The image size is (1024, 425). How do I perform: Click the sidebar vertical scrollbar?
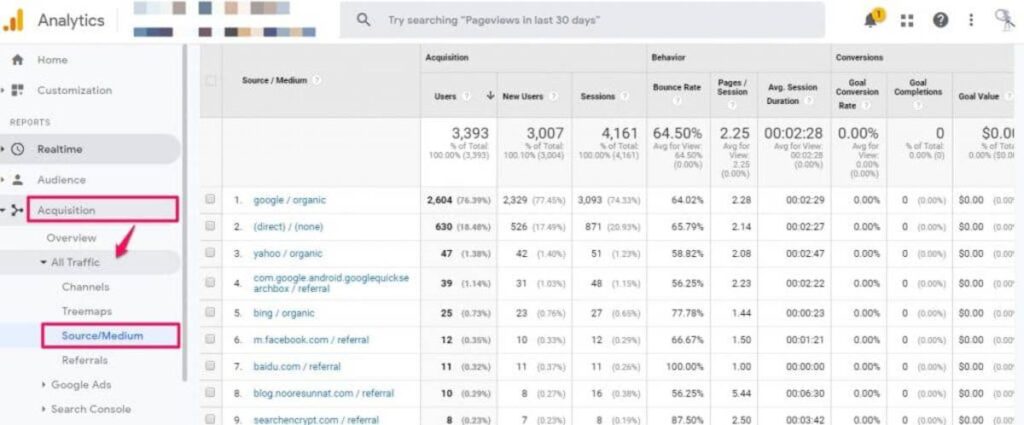tap(185, 212)
